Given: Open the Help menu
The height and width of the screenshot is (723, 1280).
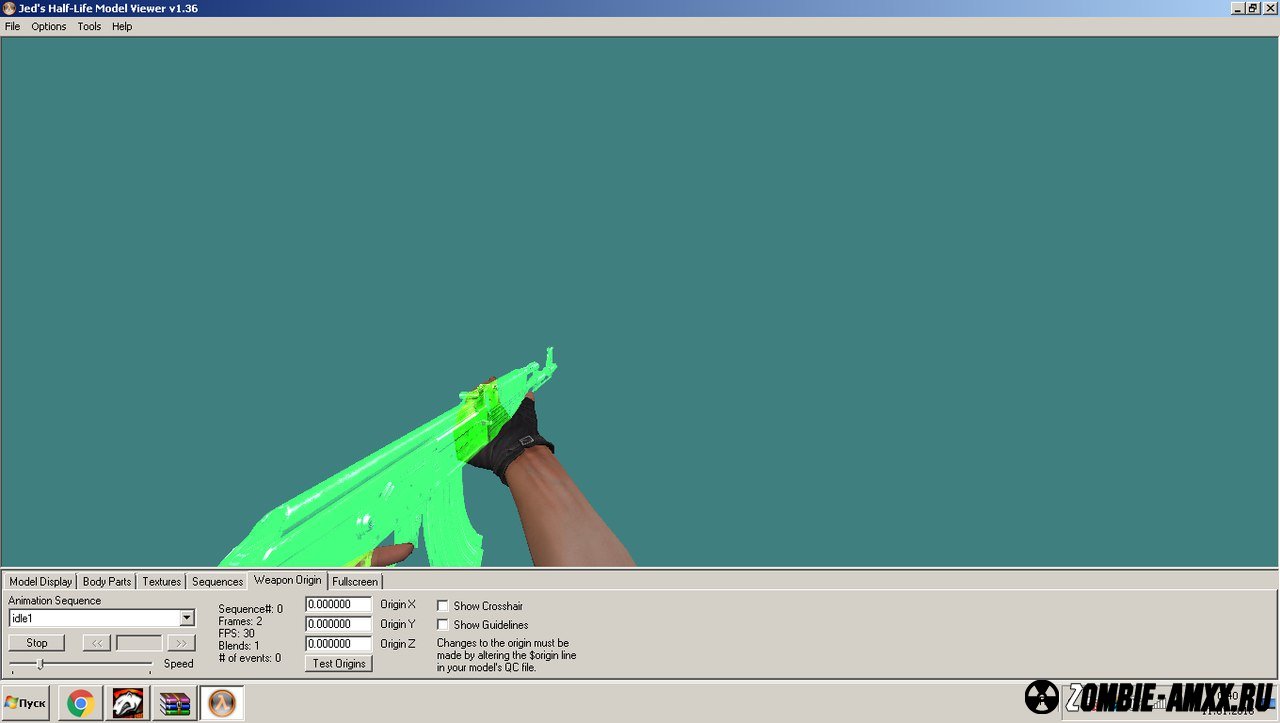Looking at the screenshot, I should (x=122, y=27).
